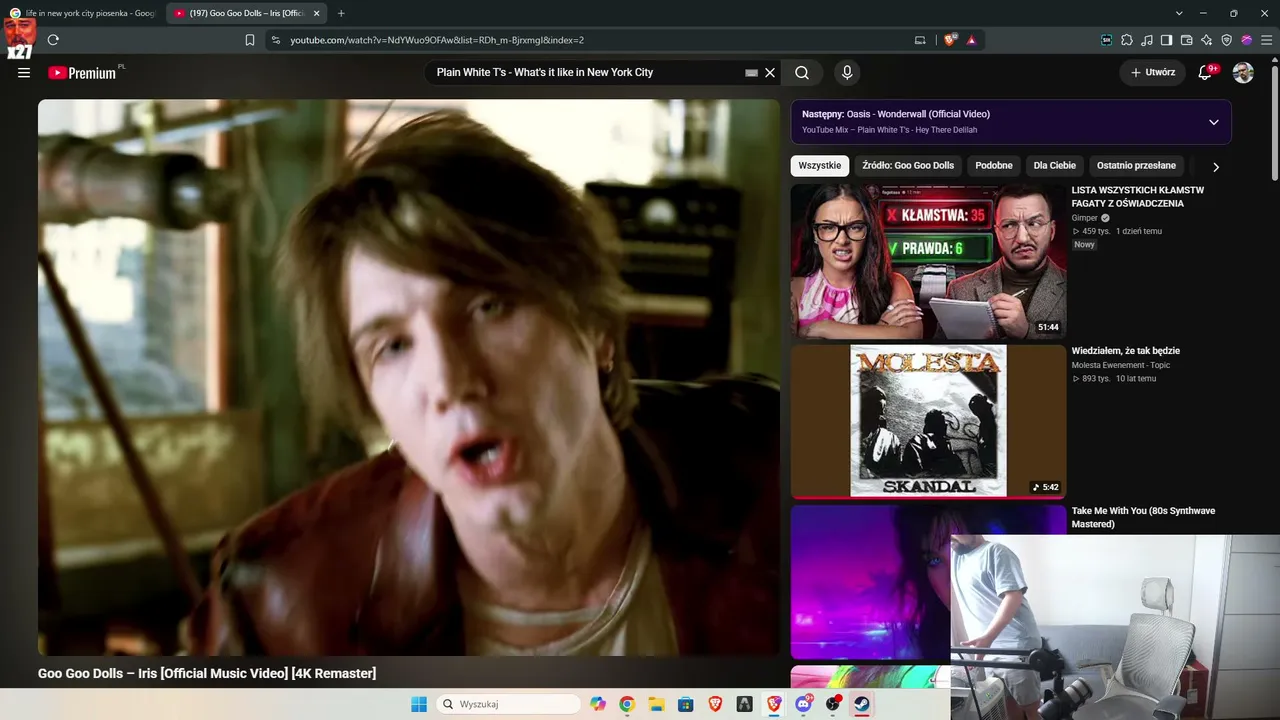Click the Windows taskbar Wyszukaj search box

509,704
